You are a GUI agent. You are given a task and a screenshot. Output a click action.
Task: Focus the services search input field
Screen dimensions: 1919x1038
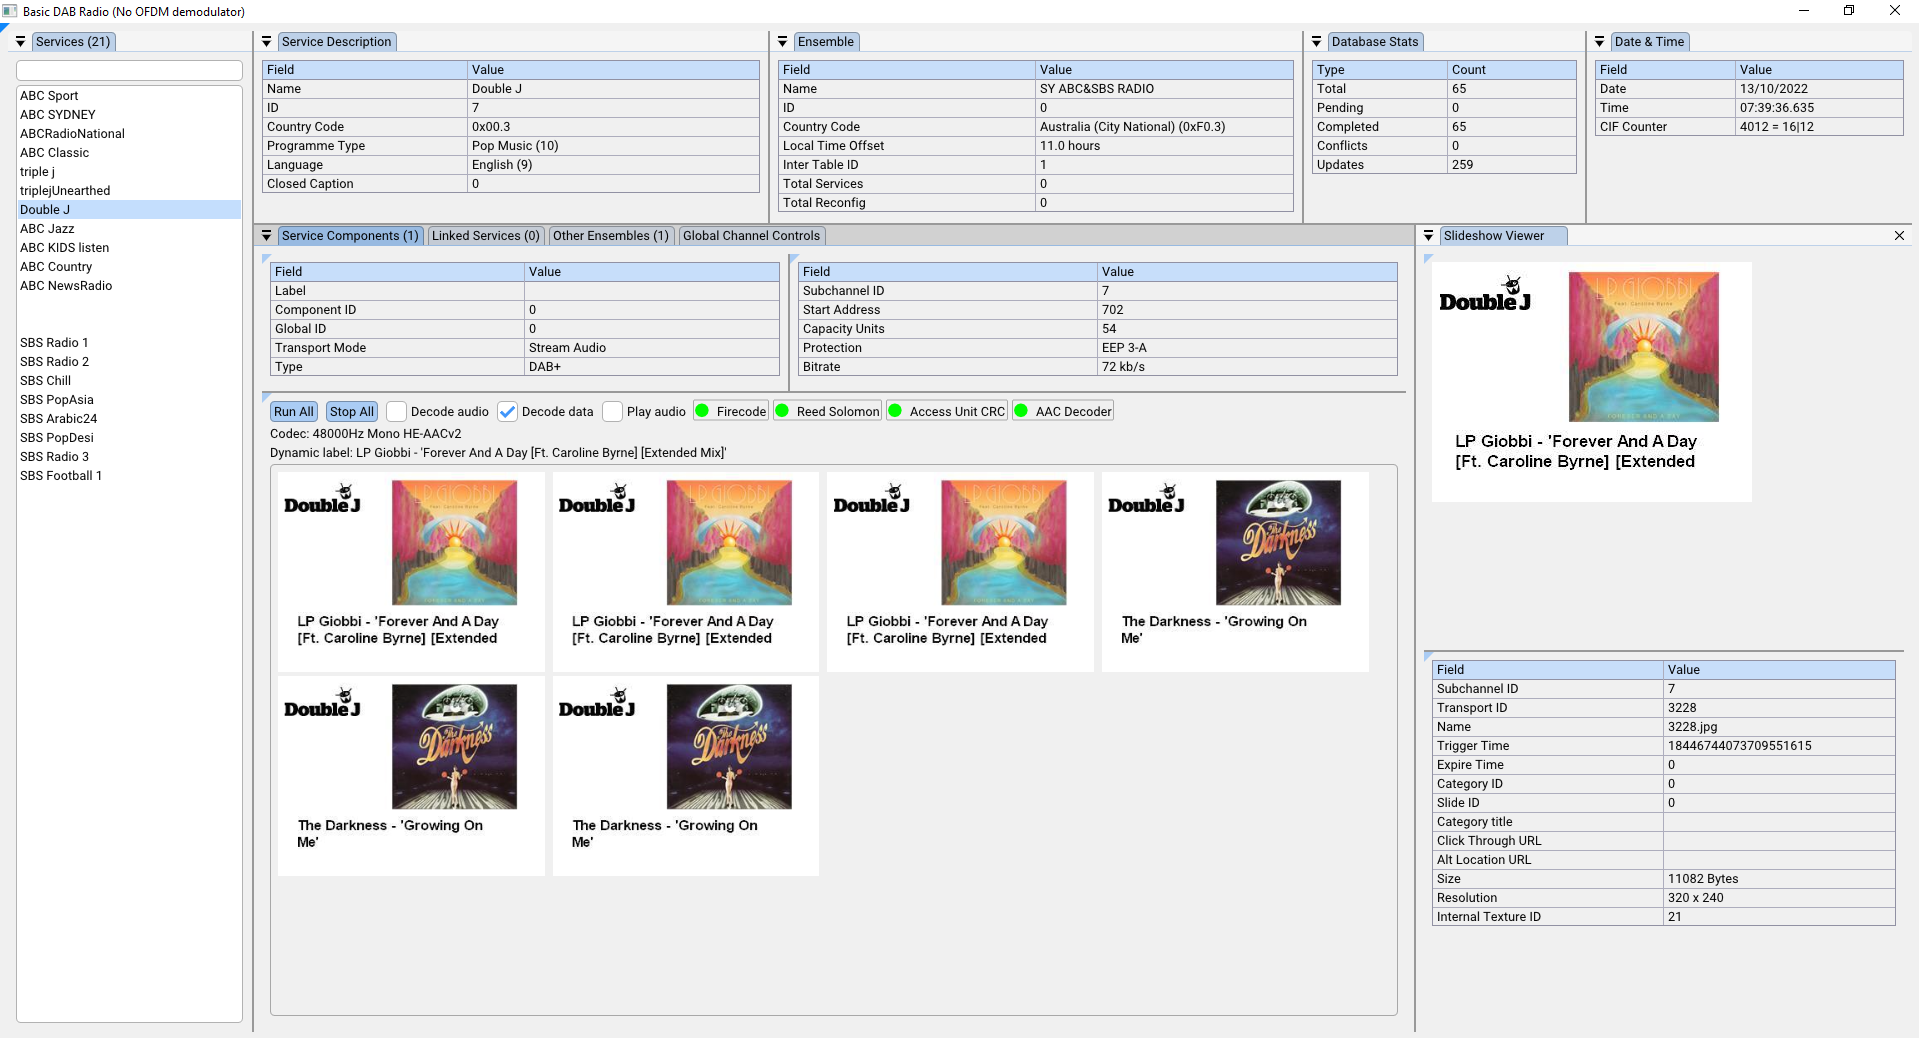pos(129,70)
